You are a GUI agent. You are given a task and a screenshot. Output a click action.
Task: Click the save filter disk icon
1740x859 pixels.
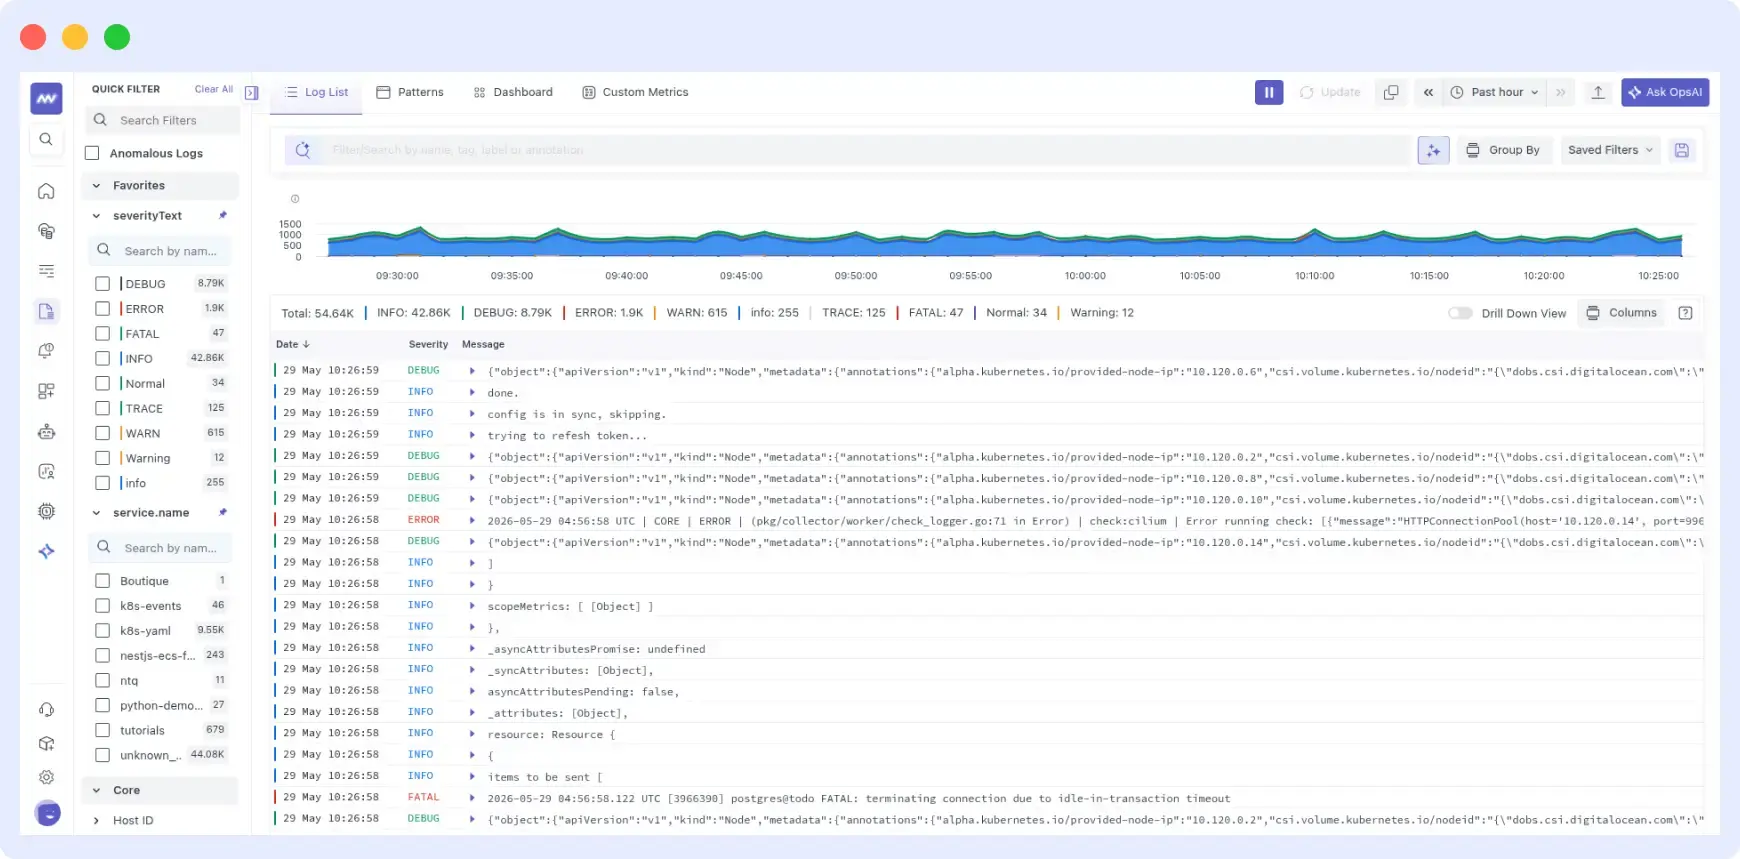click(1682, 150)
